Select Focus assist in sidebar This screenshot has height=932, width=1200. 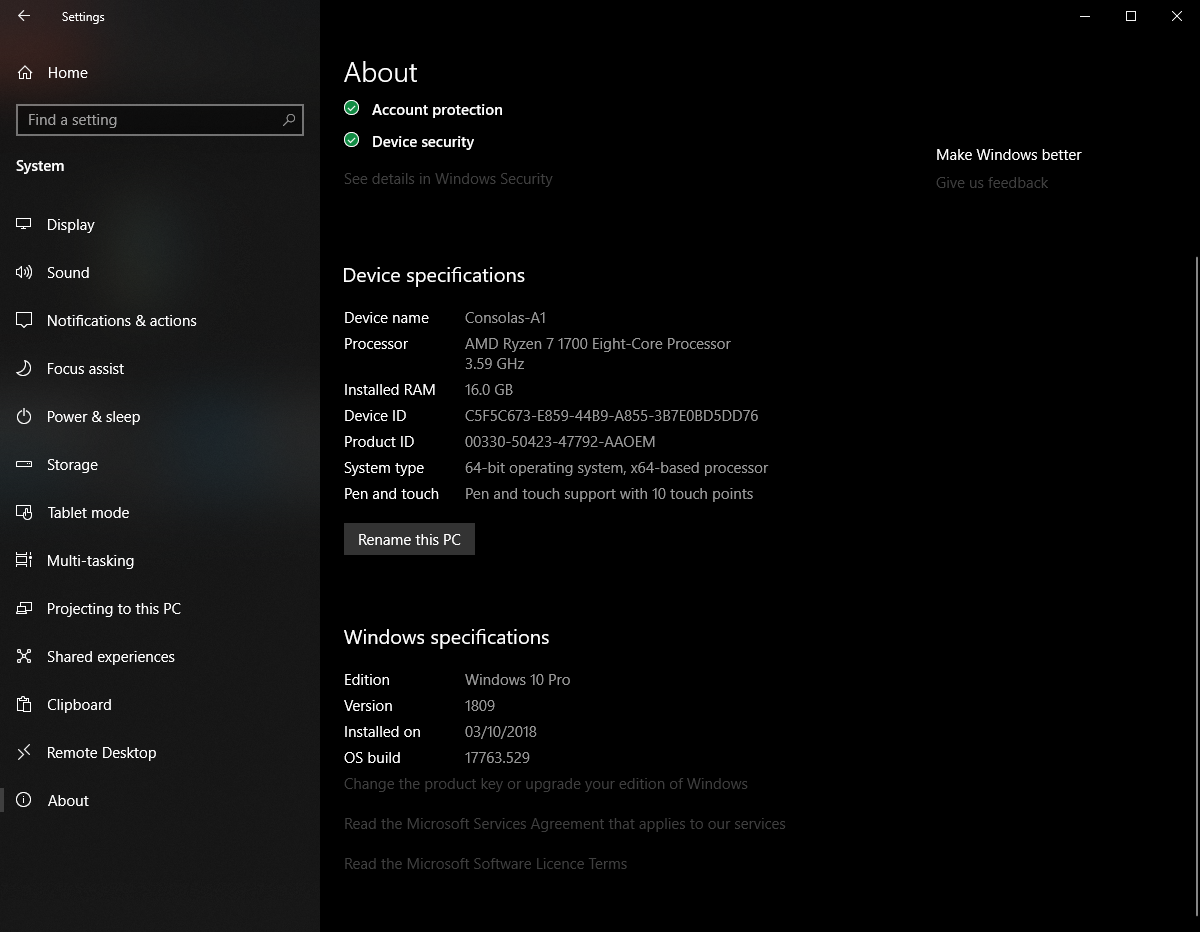160,369
